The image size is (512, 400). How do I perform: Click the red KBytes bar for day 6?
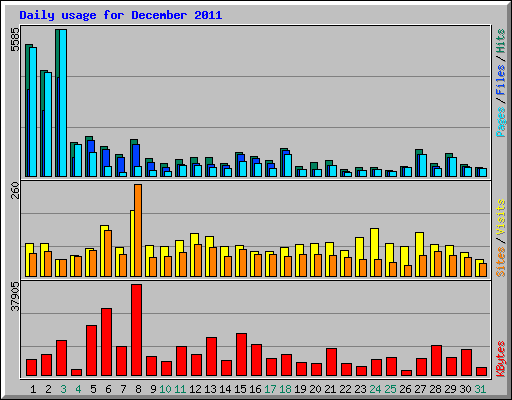(x=106, y=342)
